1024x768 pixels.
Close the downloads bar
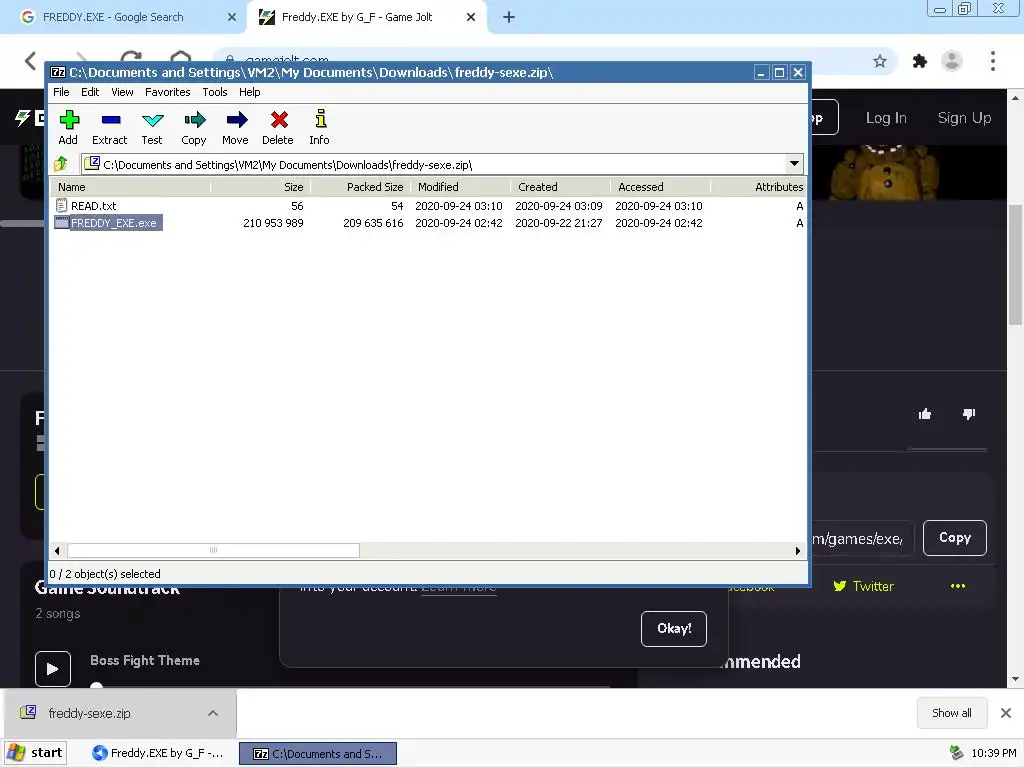1006,712
